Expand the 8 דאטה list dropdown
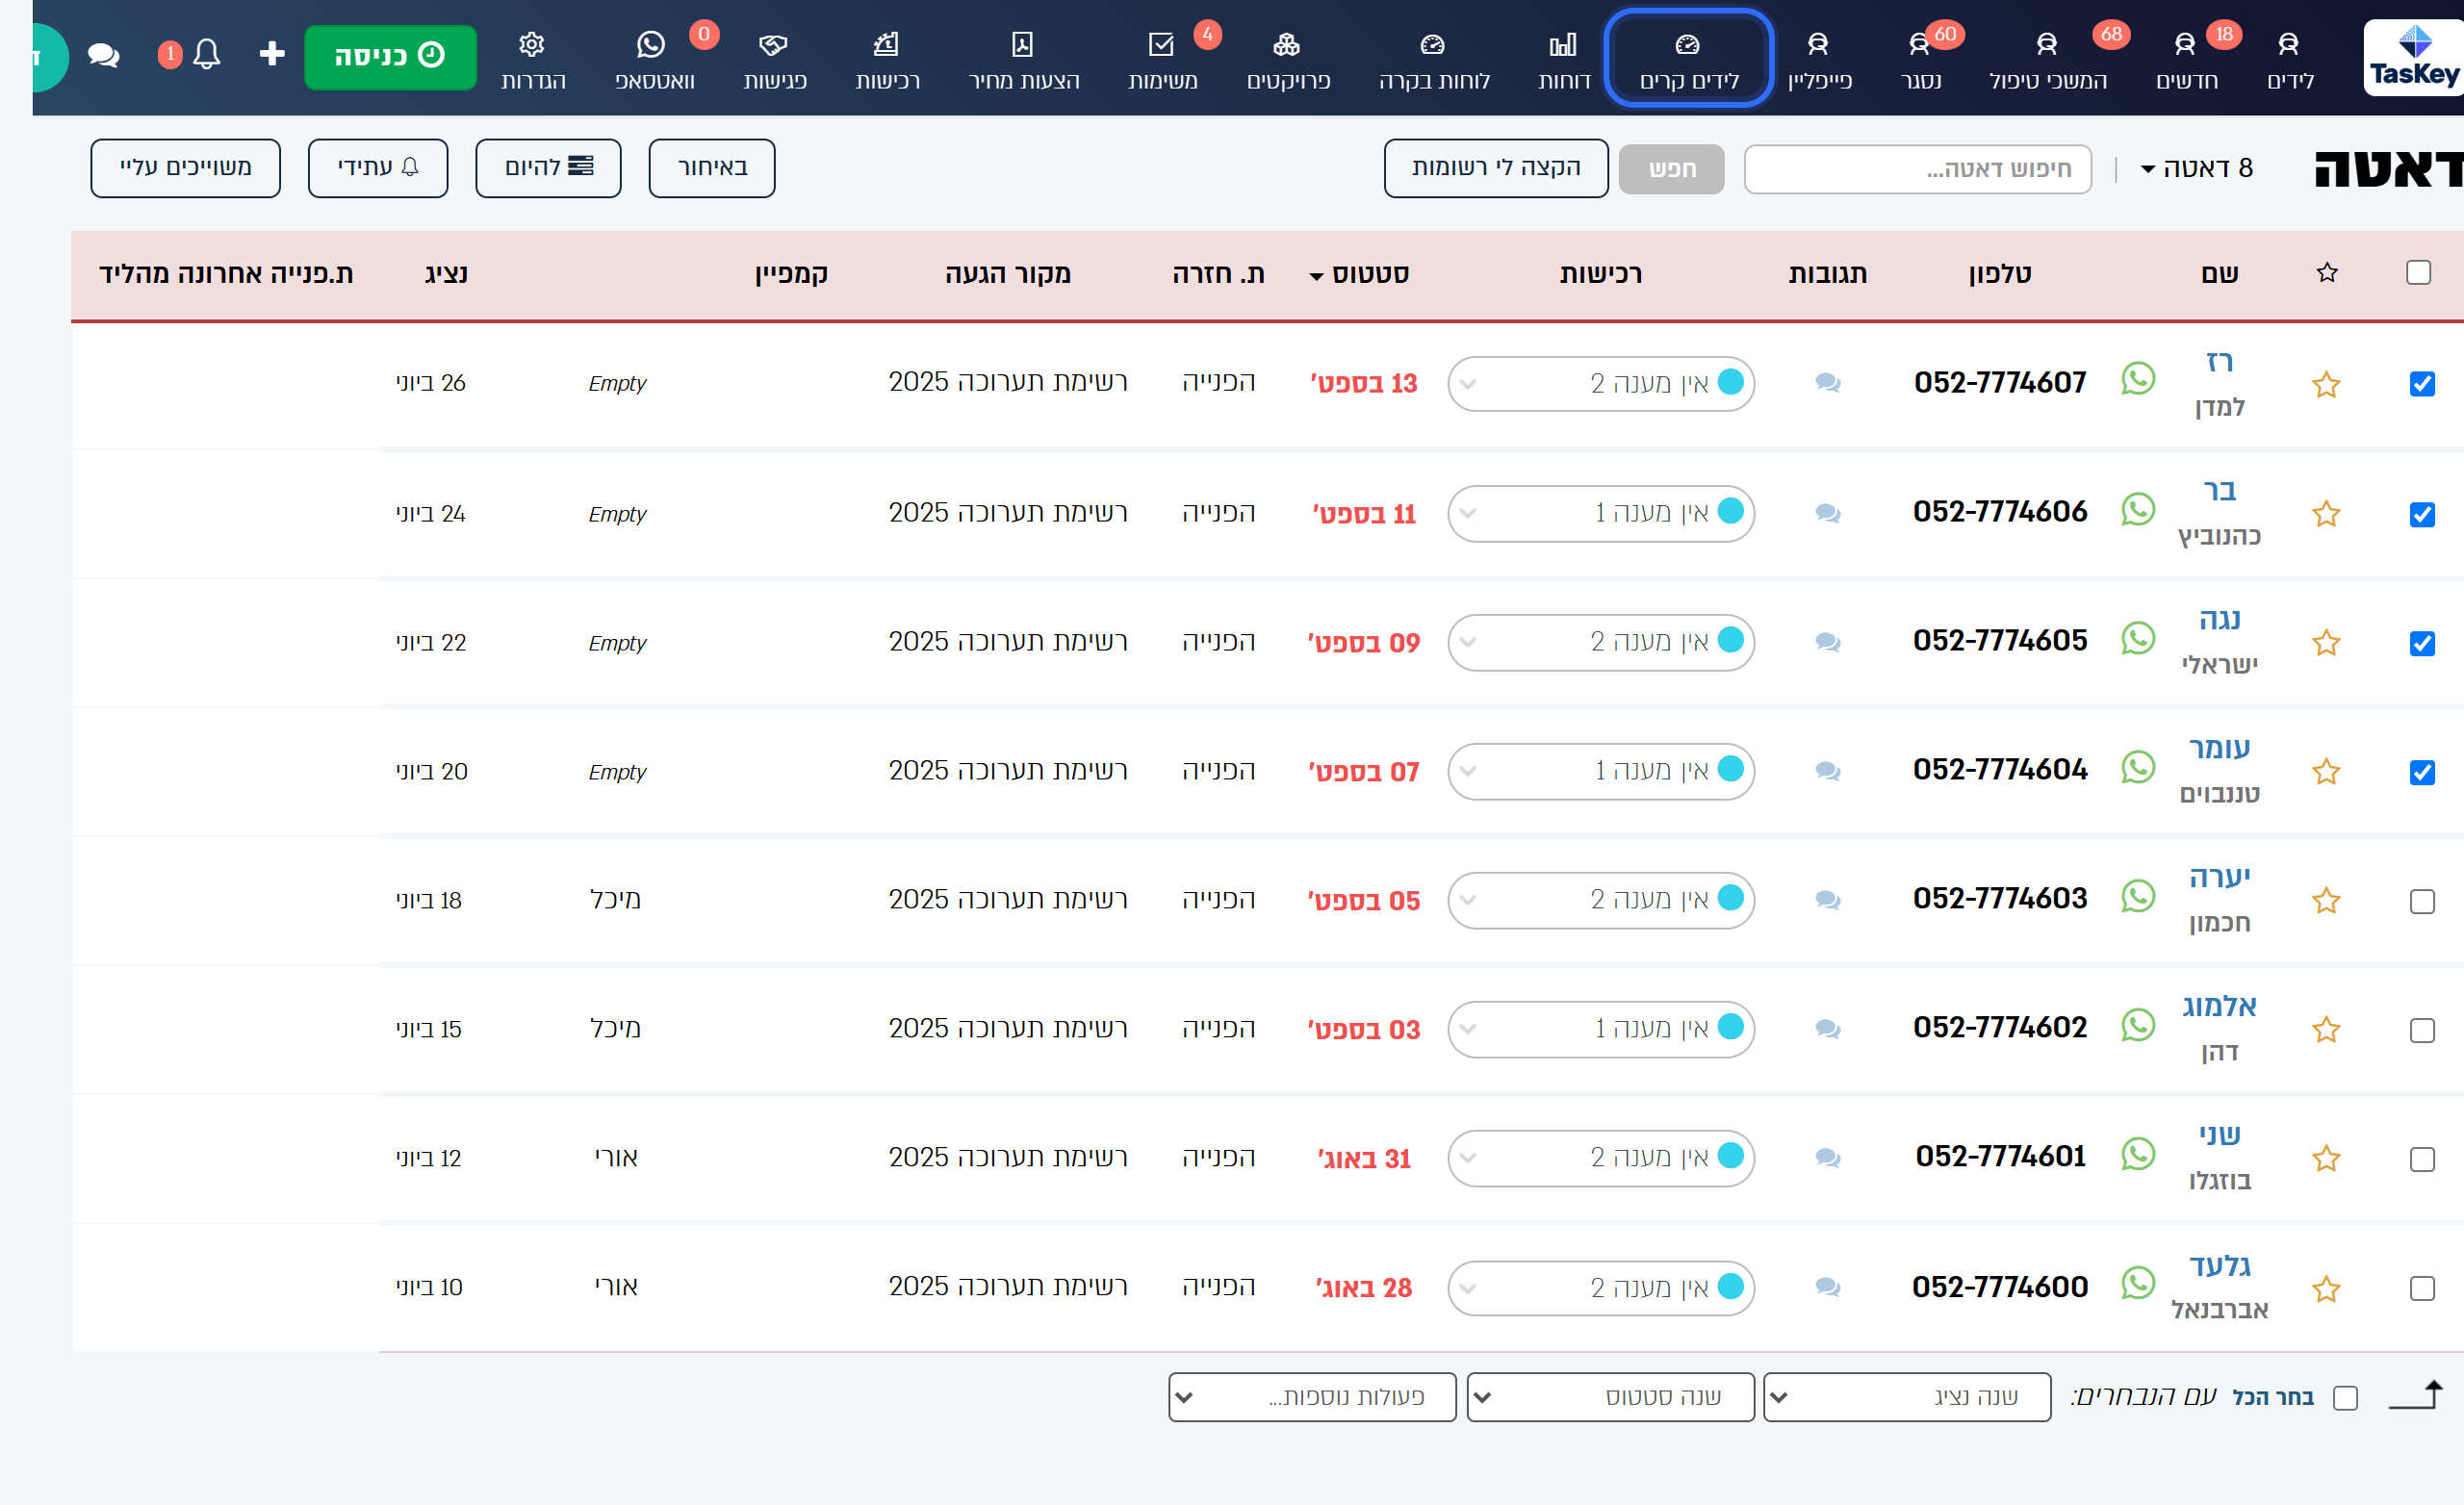Viewport: 2464px width, 1505px height. 2196,168
